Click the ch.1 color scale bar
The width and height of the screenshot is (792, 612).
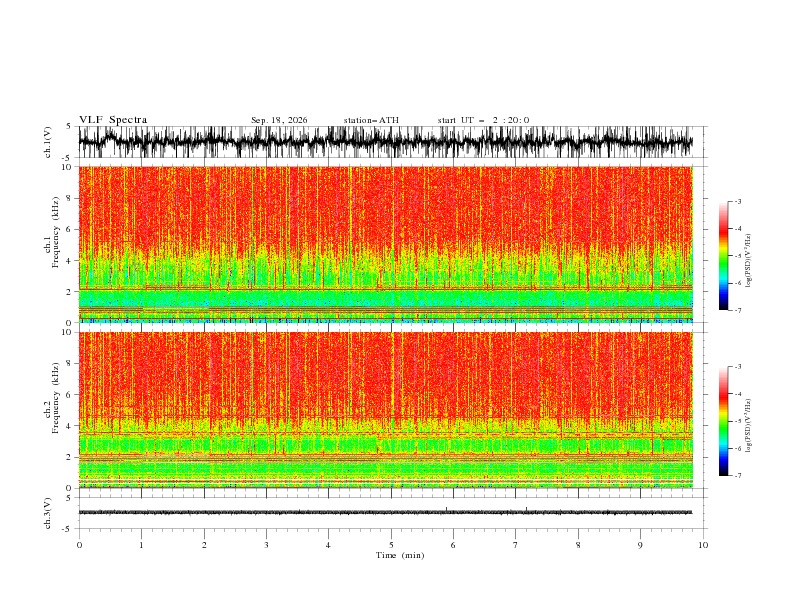point(723,256)
